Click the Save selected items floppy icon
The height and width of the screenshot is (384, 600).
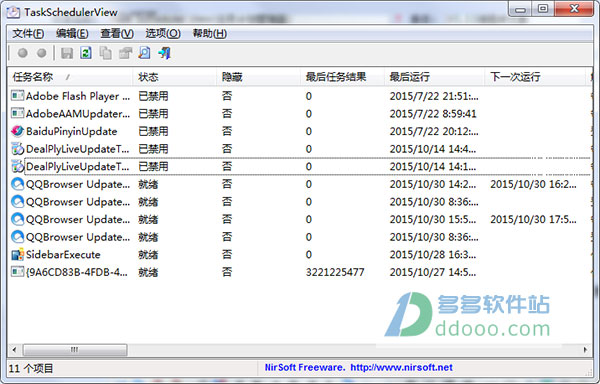pos(67,53)
